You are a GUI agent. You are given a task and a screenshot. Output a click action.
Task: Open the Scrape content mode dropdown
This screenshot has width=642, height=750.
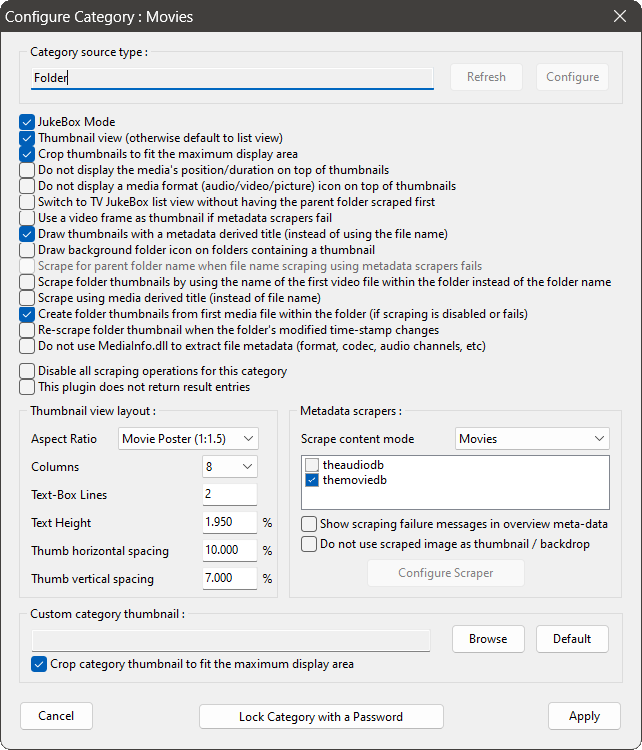[x=532, y=439]
